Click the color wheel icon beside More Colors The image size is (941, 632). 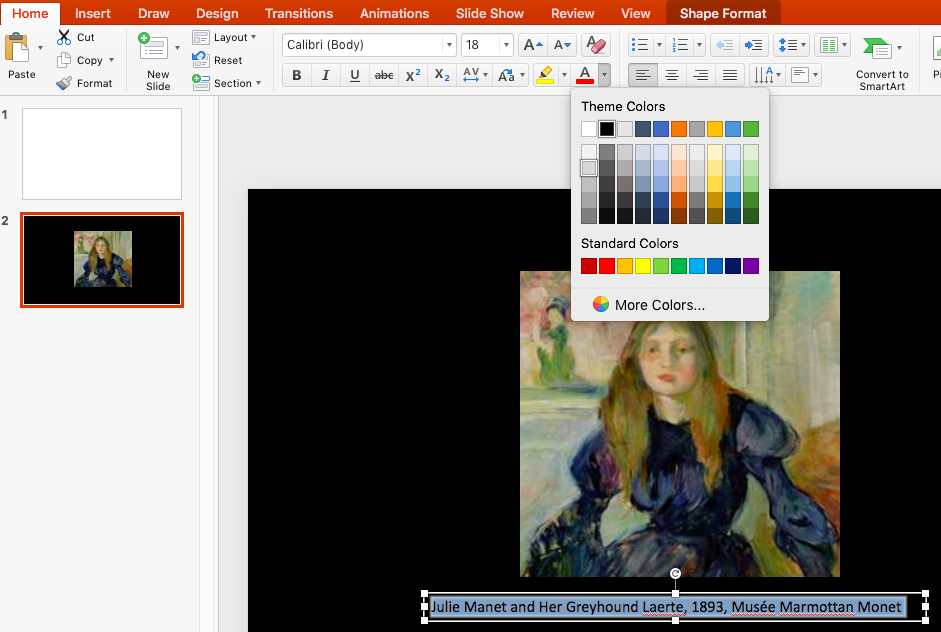coord(601,304)
